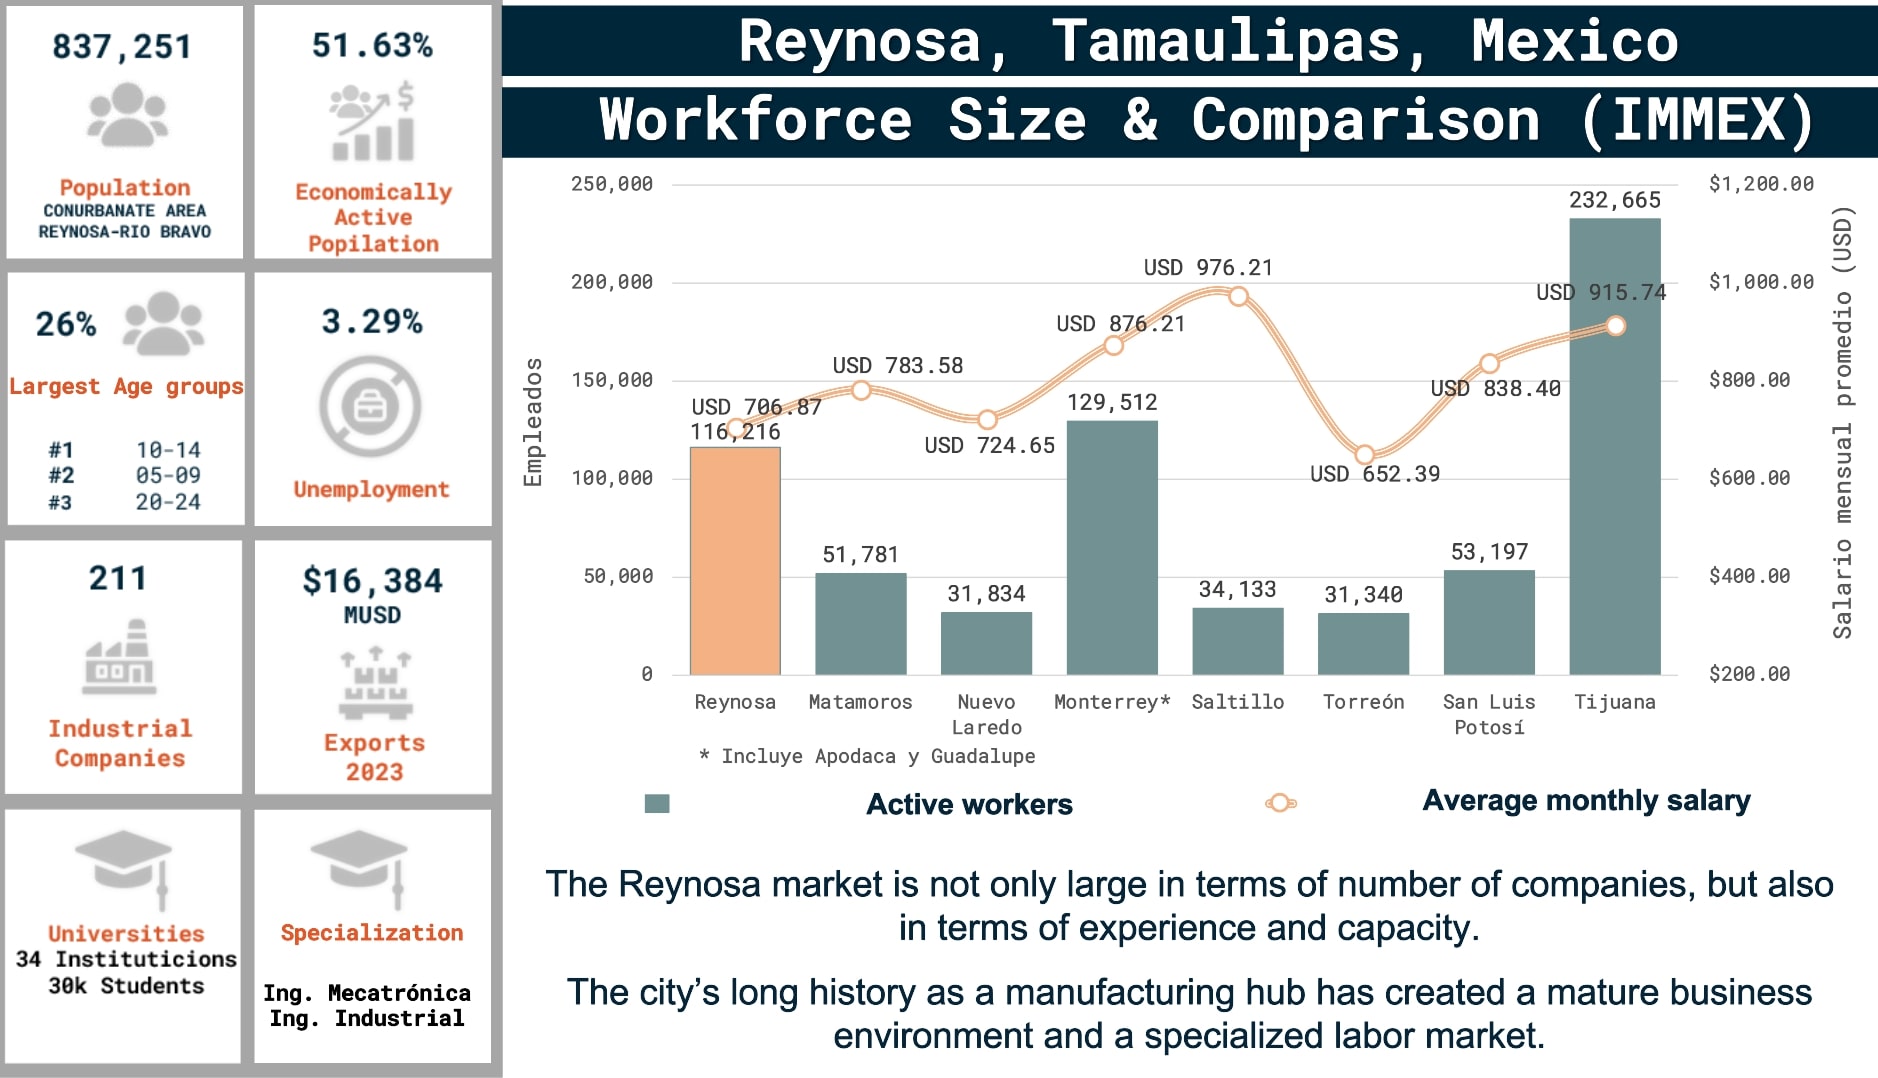Viewport: 1878px width, 1078px height.
Task: Click the '53,197' data label
Action: (x=1489, y=552)
